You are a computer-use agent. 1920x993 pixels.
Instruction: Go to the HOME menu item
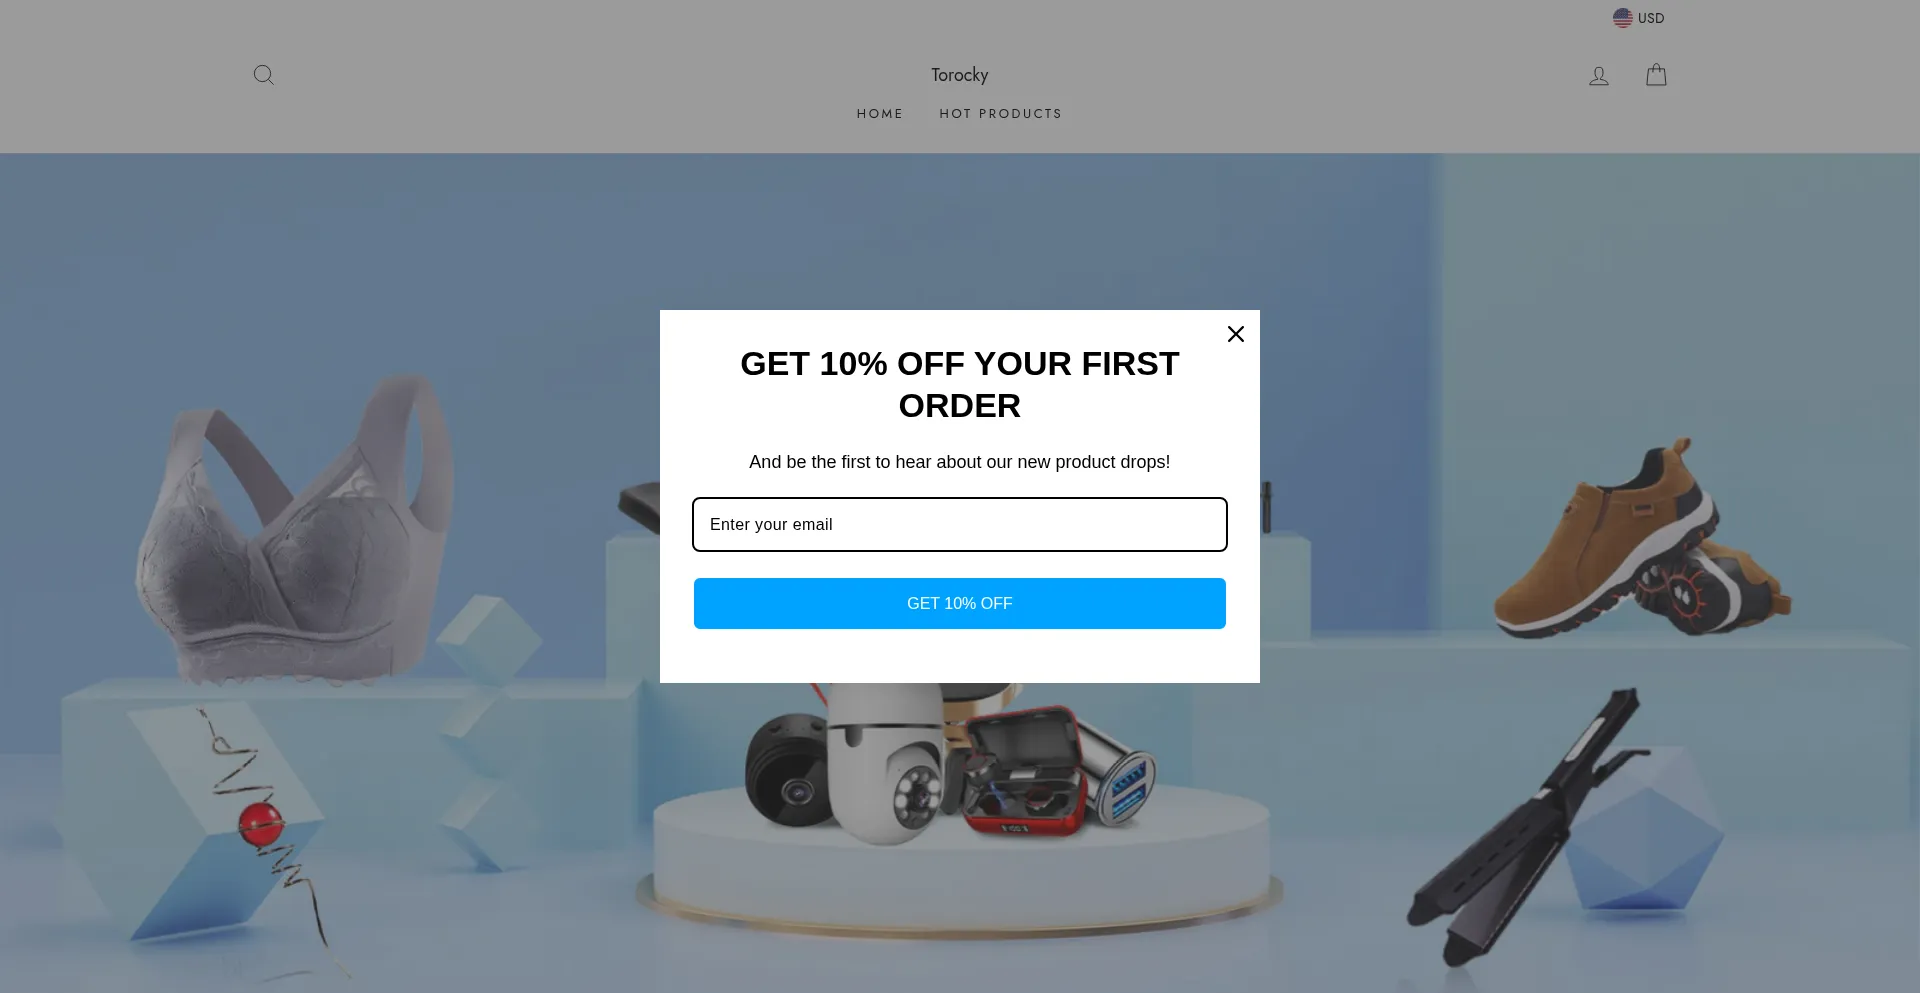coord(880,114)
